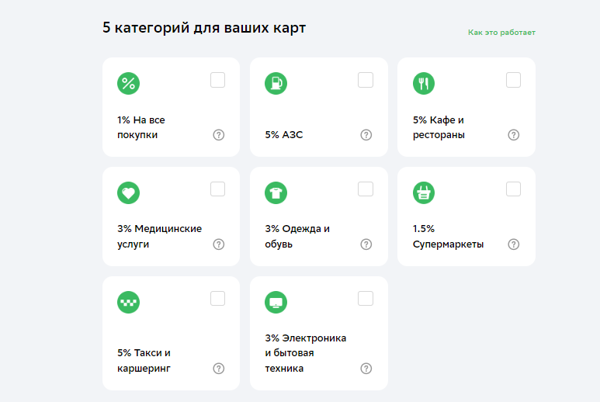This screenshot has height=402, width=600.
Task: Click the t-shirt clothing category icon
Action: (276, 193)
